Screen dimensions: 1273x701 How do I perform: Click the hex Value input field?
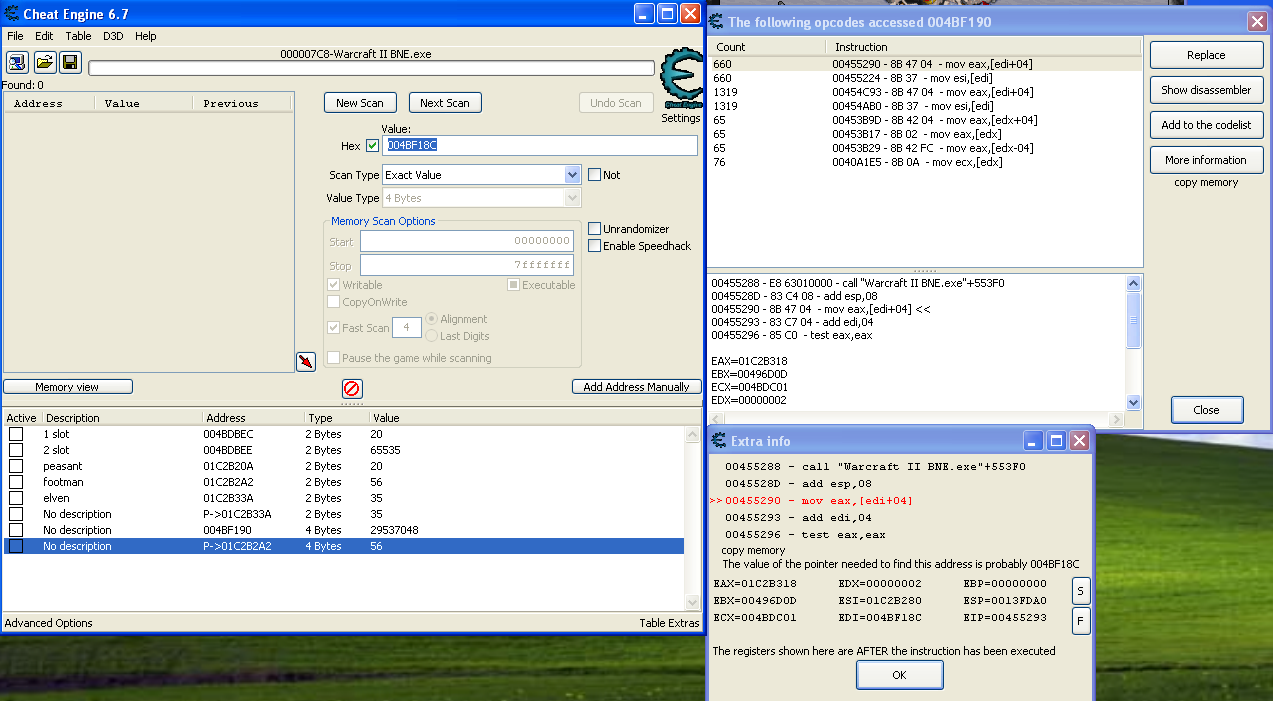coord(539,146)
